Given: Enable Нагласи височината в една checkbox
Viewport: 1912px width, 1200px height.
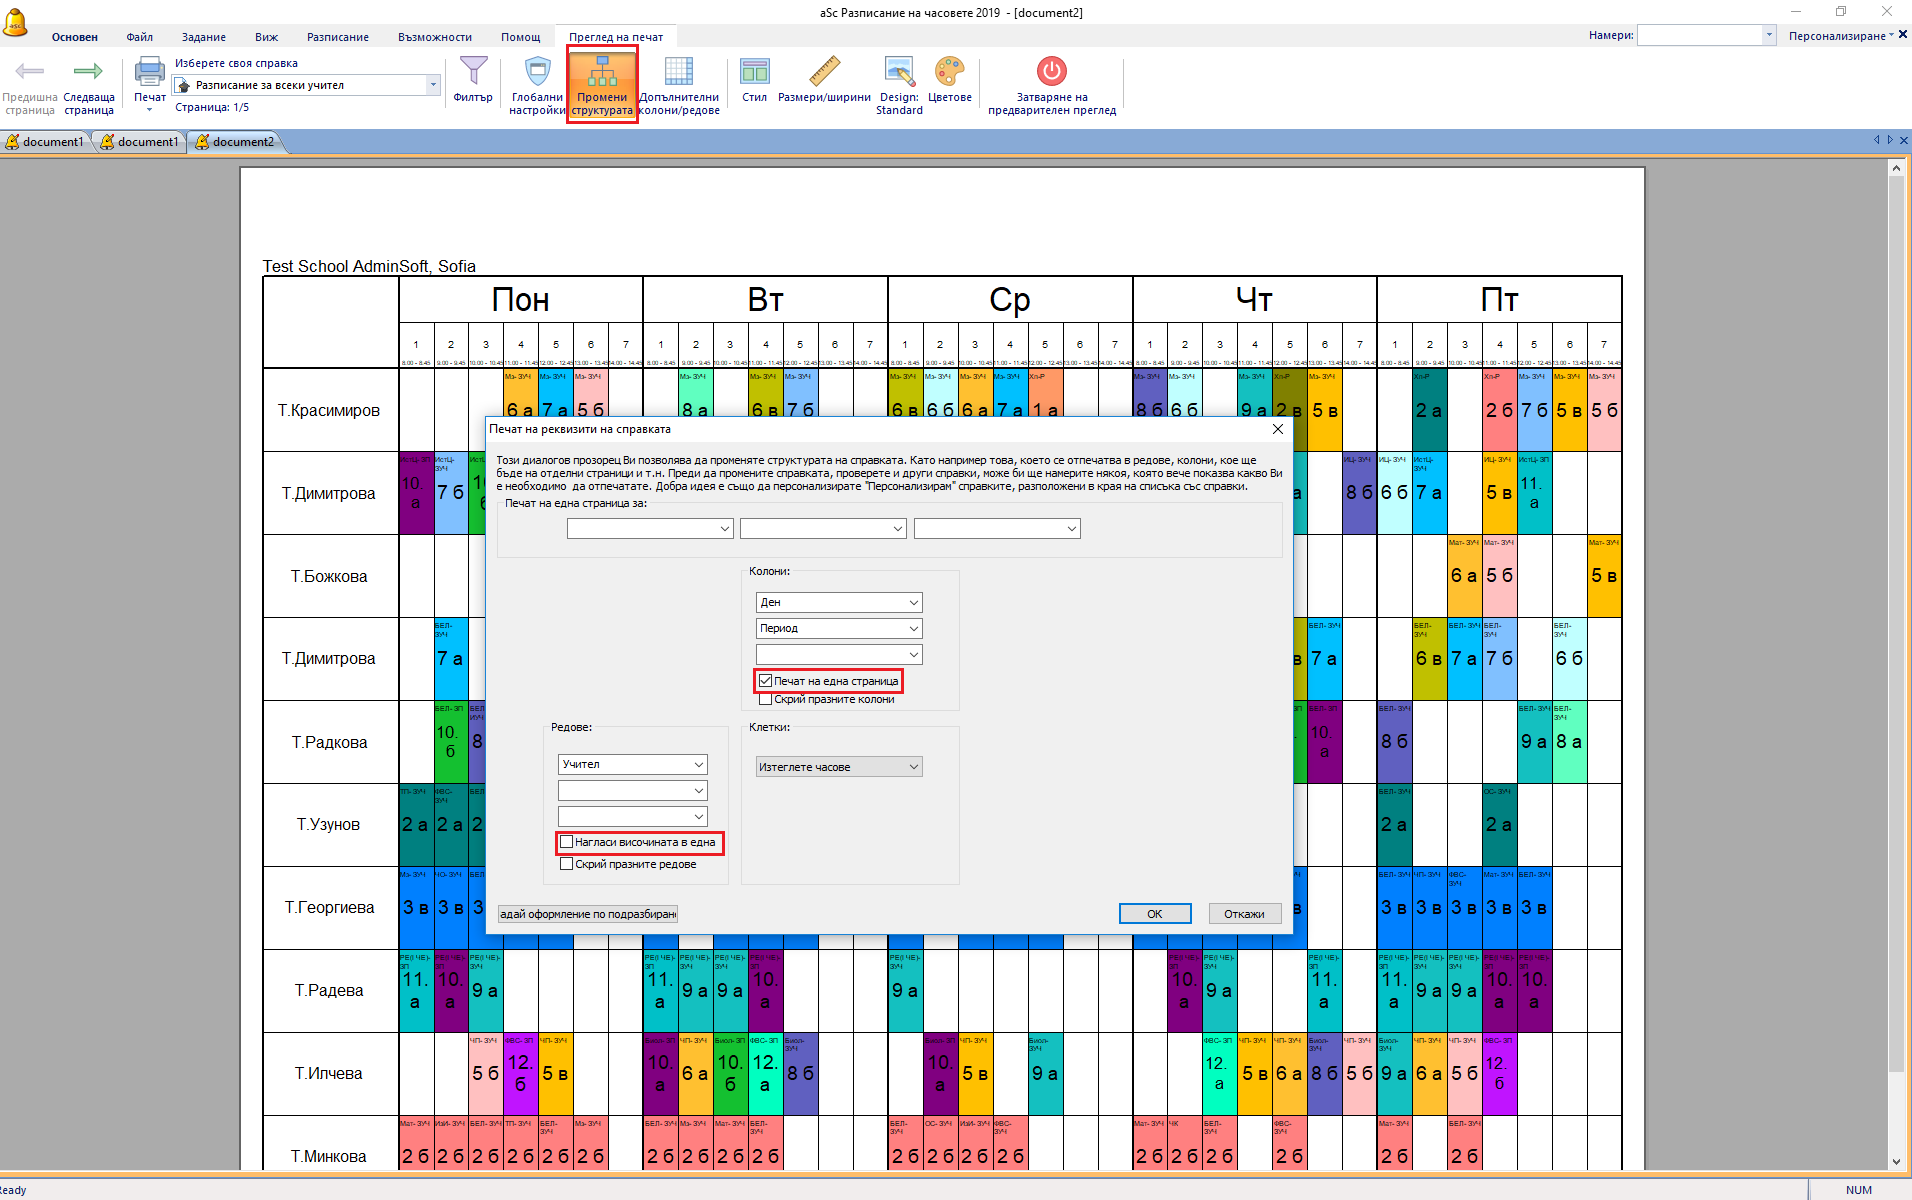Looking at the screenshot, I should pyautogui.click(x=567, y=842).
